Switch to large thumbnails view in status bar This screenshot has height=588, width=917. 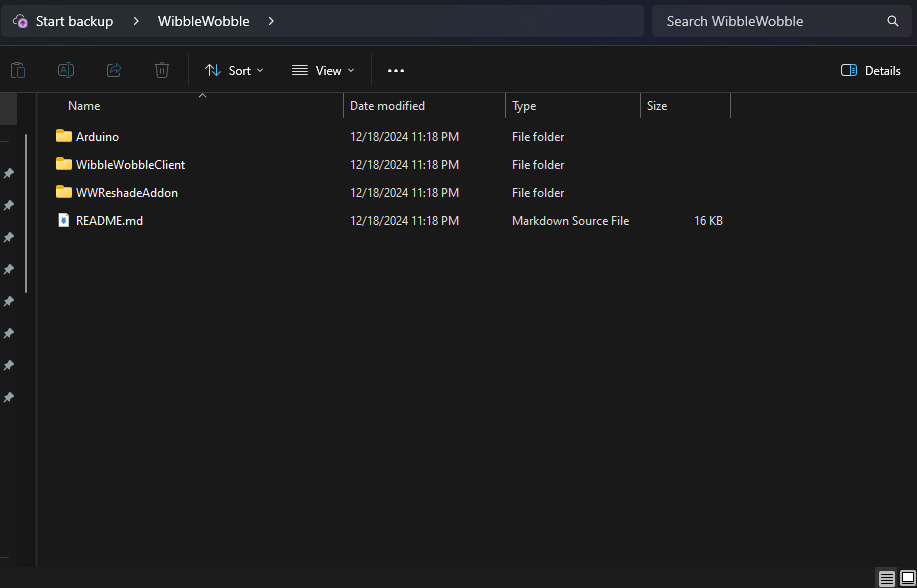907,578
